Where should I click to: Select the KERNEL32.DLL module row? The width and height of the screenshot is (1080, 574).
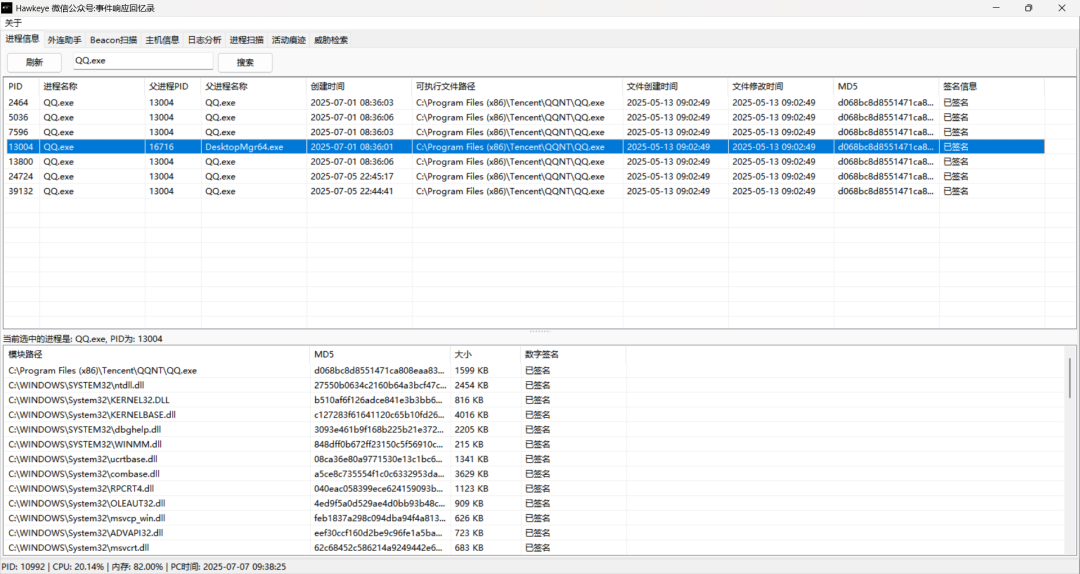[315, 400]
